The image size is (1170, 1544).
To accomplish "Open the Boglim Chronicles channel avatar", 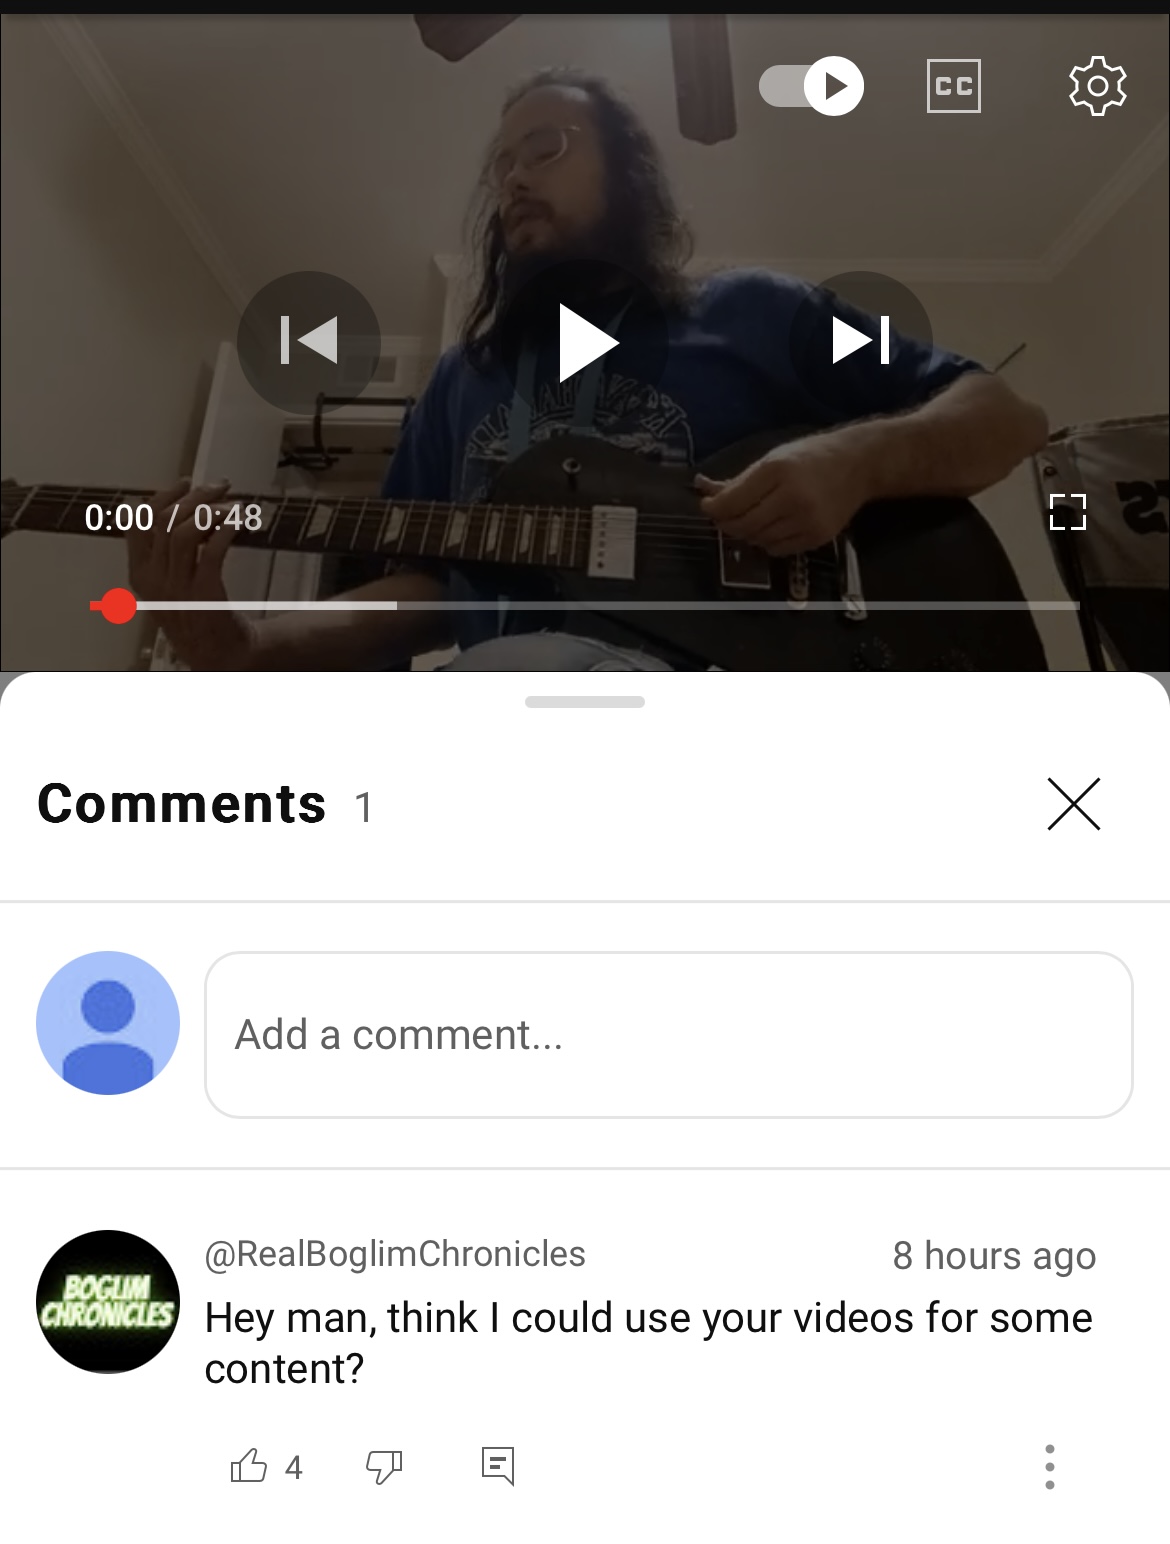I will [108, 1302].
